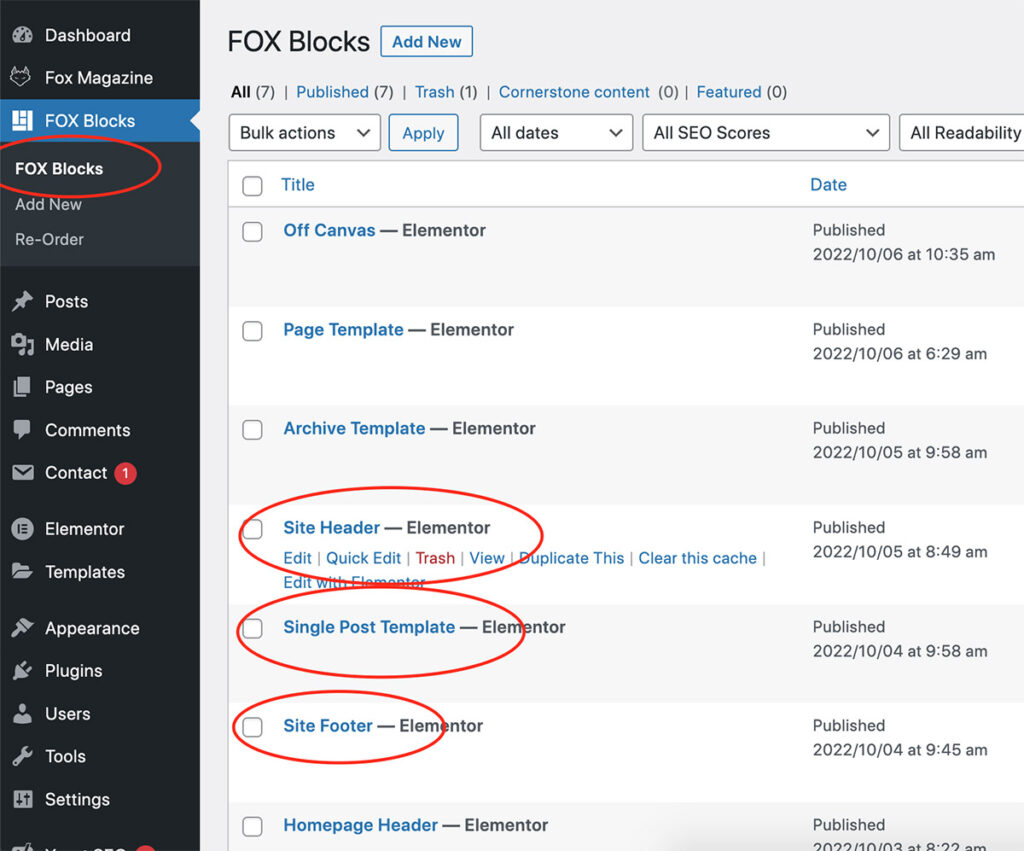The image size is (1024, 851).
Task: Check the Homepage Header row checkbox
Action: point(252,826)
